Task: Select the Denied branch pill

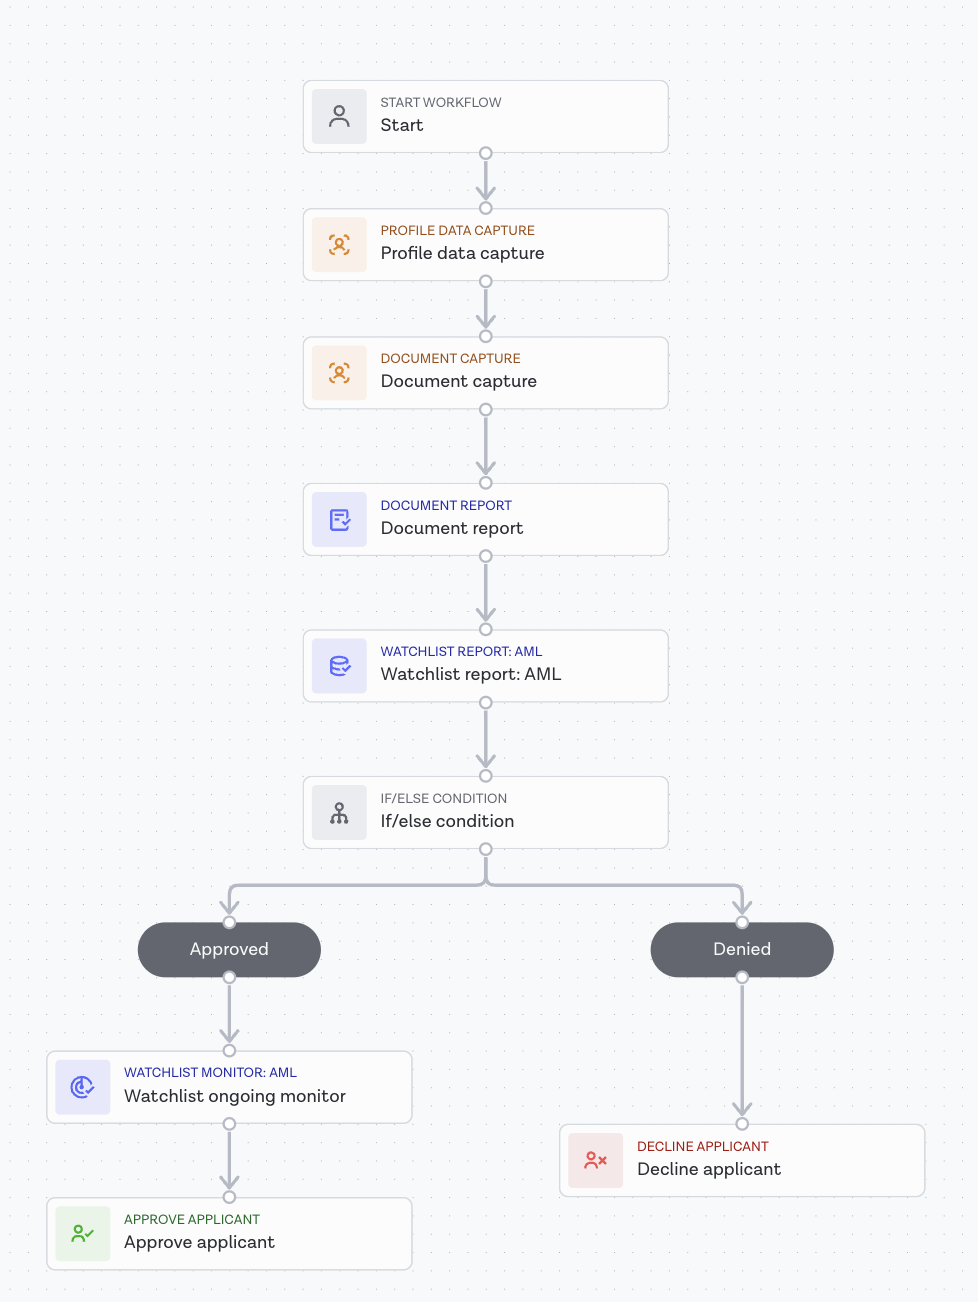Action: pyautogui.click(x=742, y=949)
